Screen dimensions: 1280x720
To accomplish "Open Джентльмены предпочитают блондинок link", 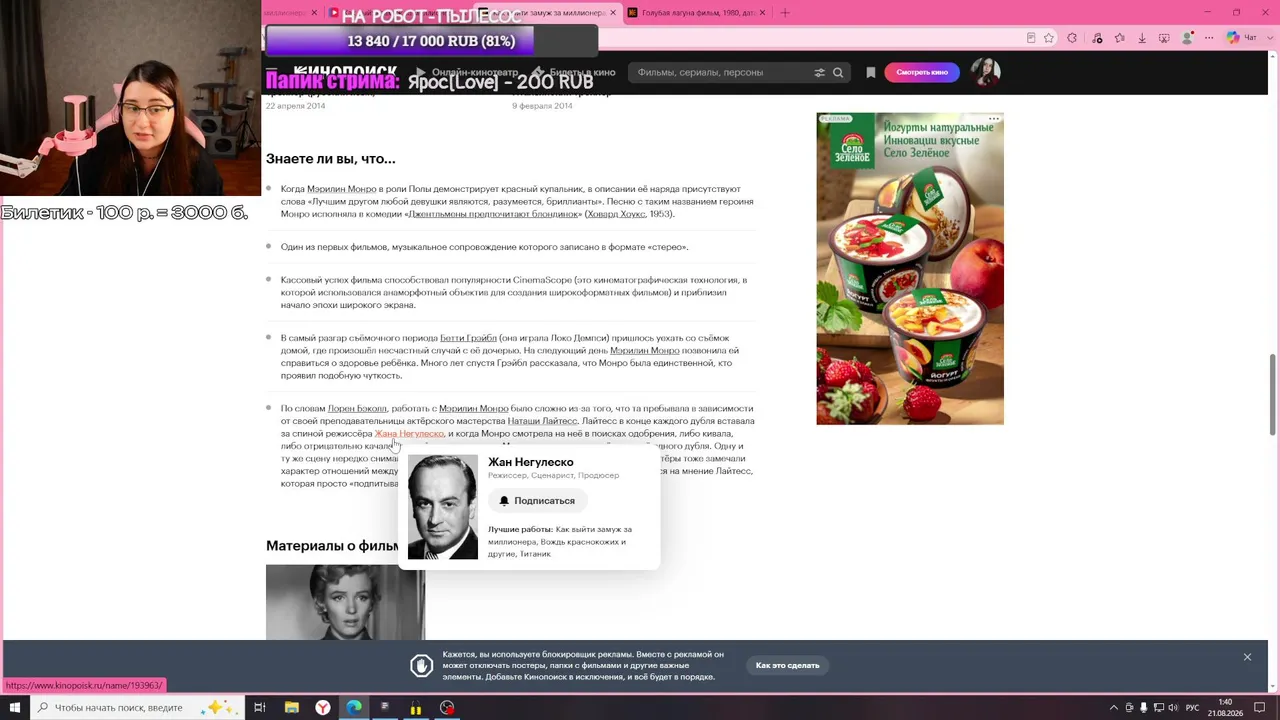I will click(x=494, y=214).
